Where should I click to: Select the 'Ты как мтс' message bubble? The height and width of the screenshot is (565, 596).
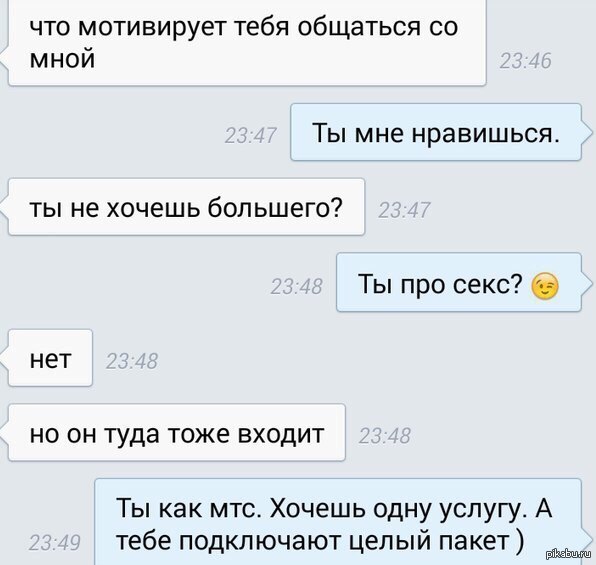338,522
